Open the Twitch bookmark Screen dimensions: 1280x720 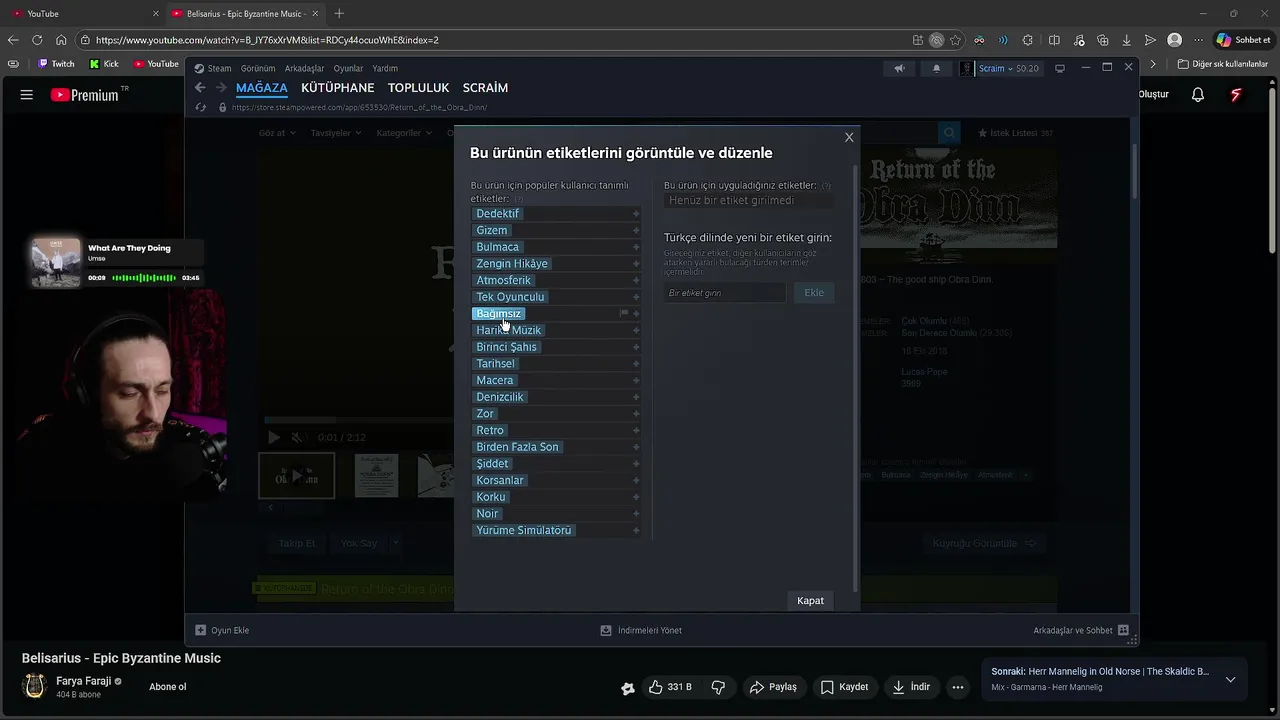pyautogui.click(x=56, y=64)
